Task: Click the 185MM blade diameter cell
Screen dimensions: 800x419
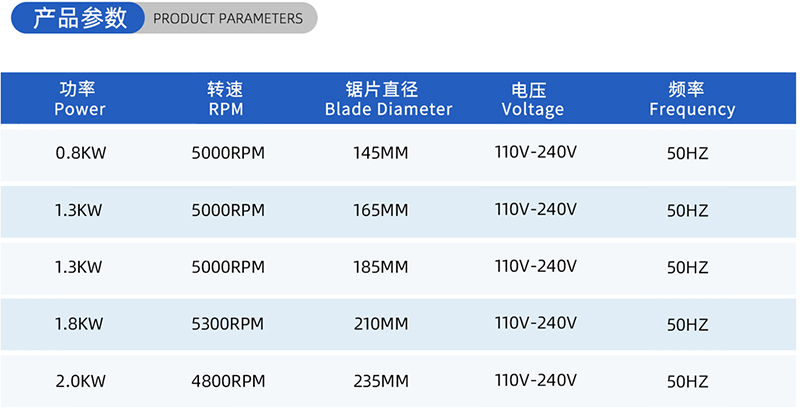Action: (x=381, y=268)
